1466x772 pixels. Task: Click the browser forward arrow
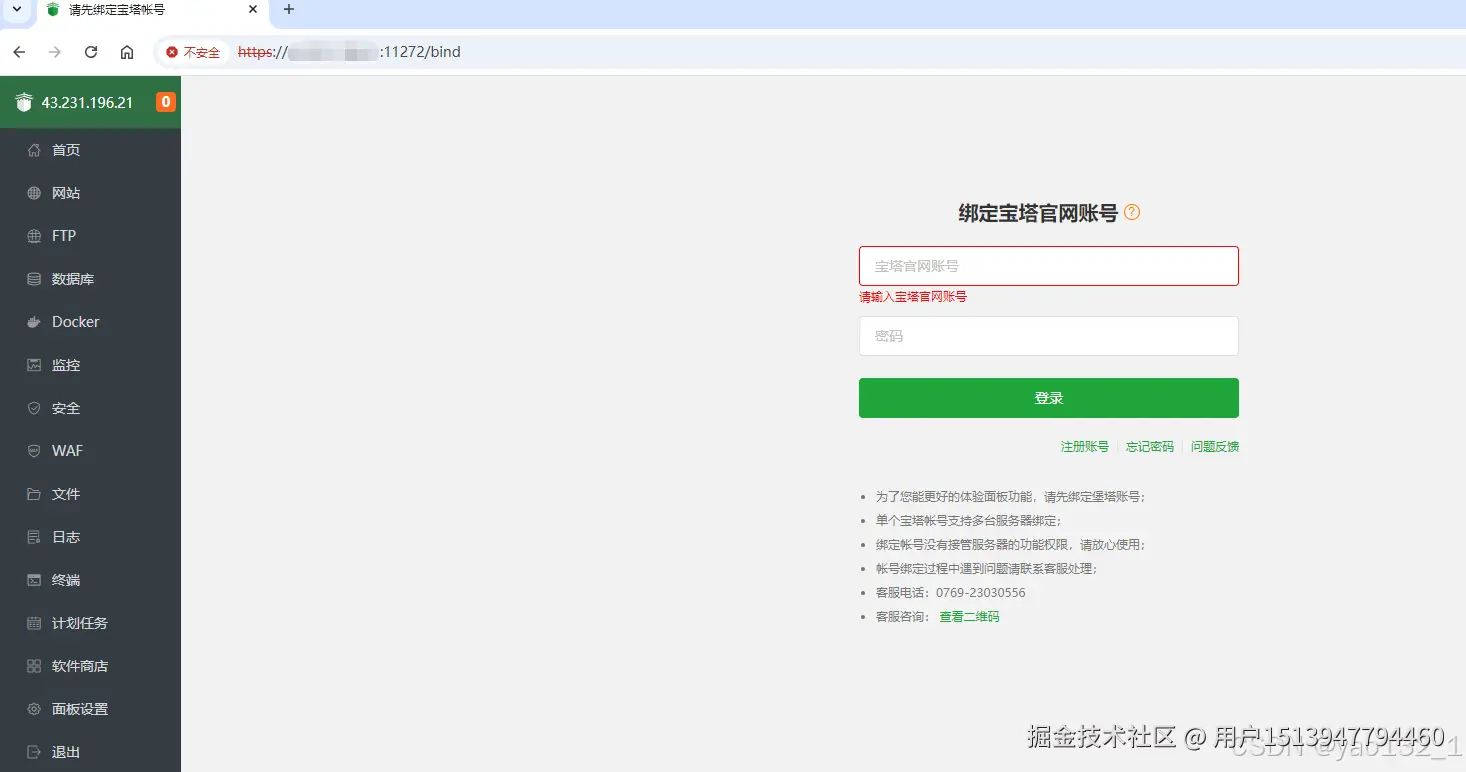(55, 52)
